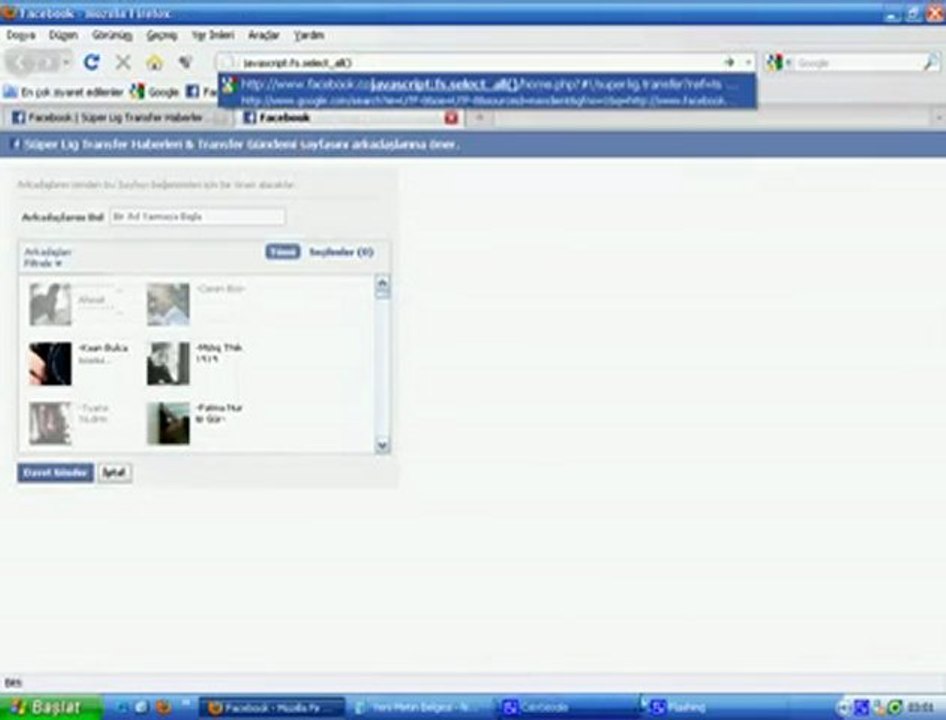Click the Firefox back arrow button
946x720 pixels.
pyautogui.click(x=19, y=62)
